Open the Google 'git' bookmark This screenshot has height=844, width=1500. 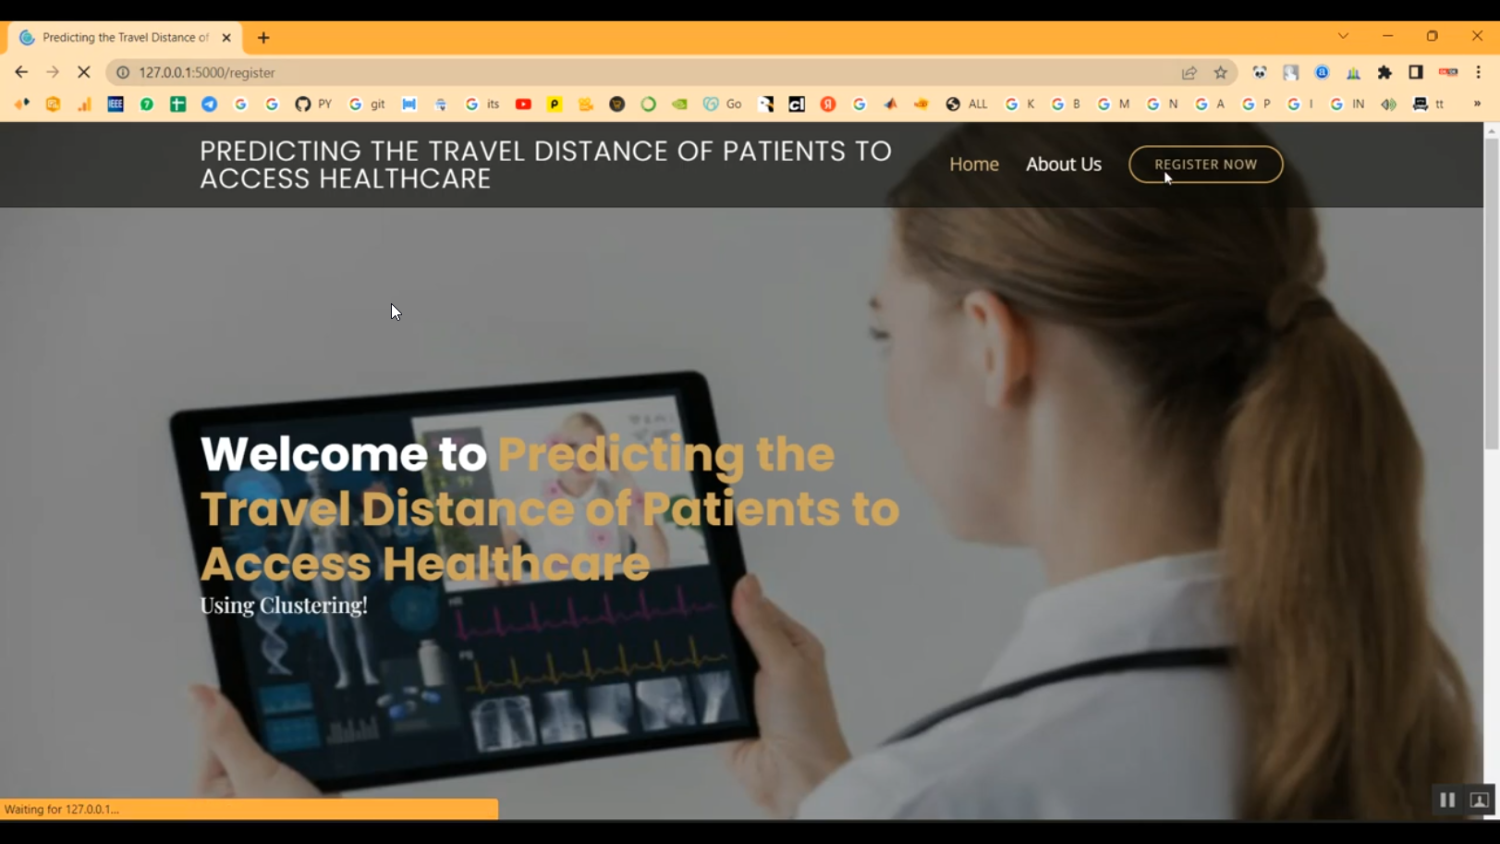click(x=367, y=104)
